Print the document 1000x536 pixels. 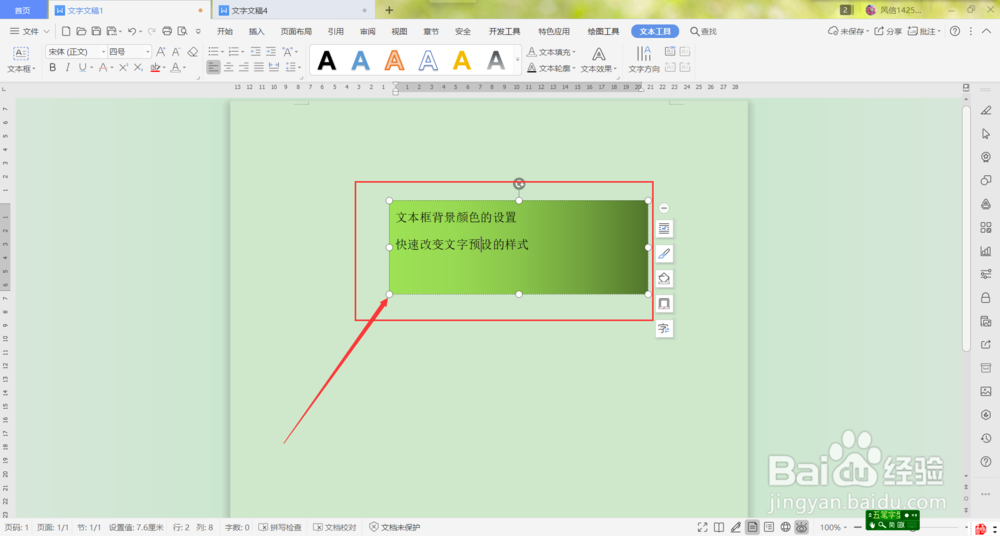point(167,31)
